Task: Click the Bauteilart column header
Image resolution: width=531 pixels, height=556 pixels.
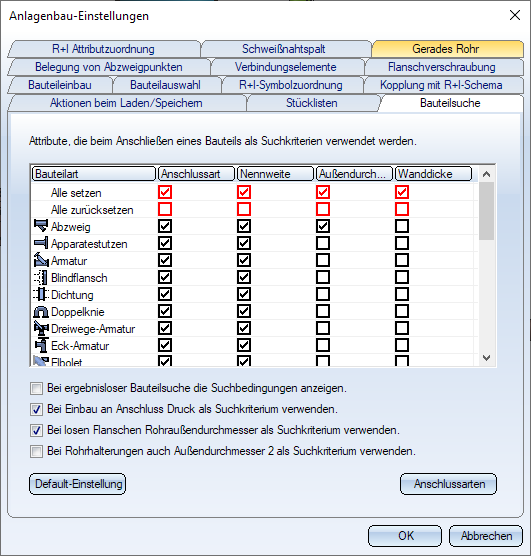Action: (94, 174)
